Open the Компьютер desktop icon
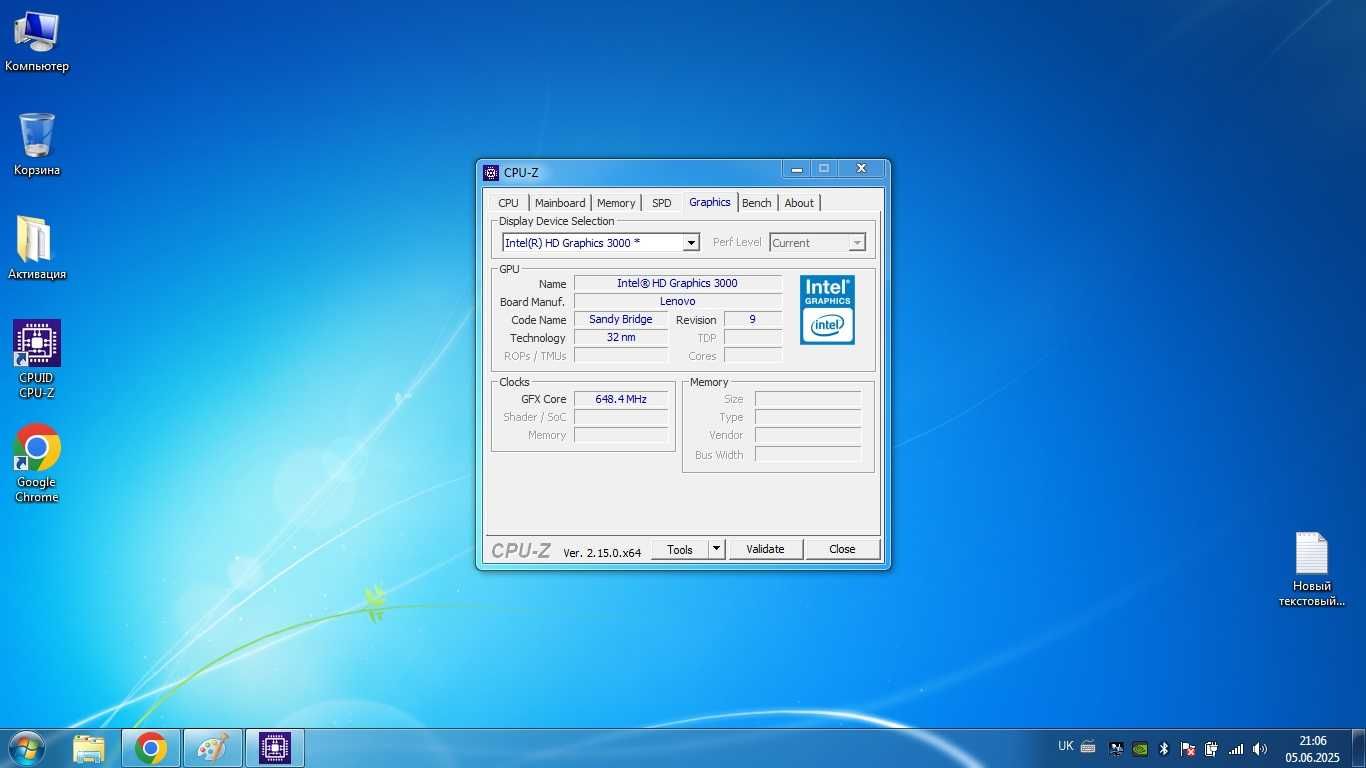Image resolution: width=1366 pixels, height=768 pixels. (37, 42)
